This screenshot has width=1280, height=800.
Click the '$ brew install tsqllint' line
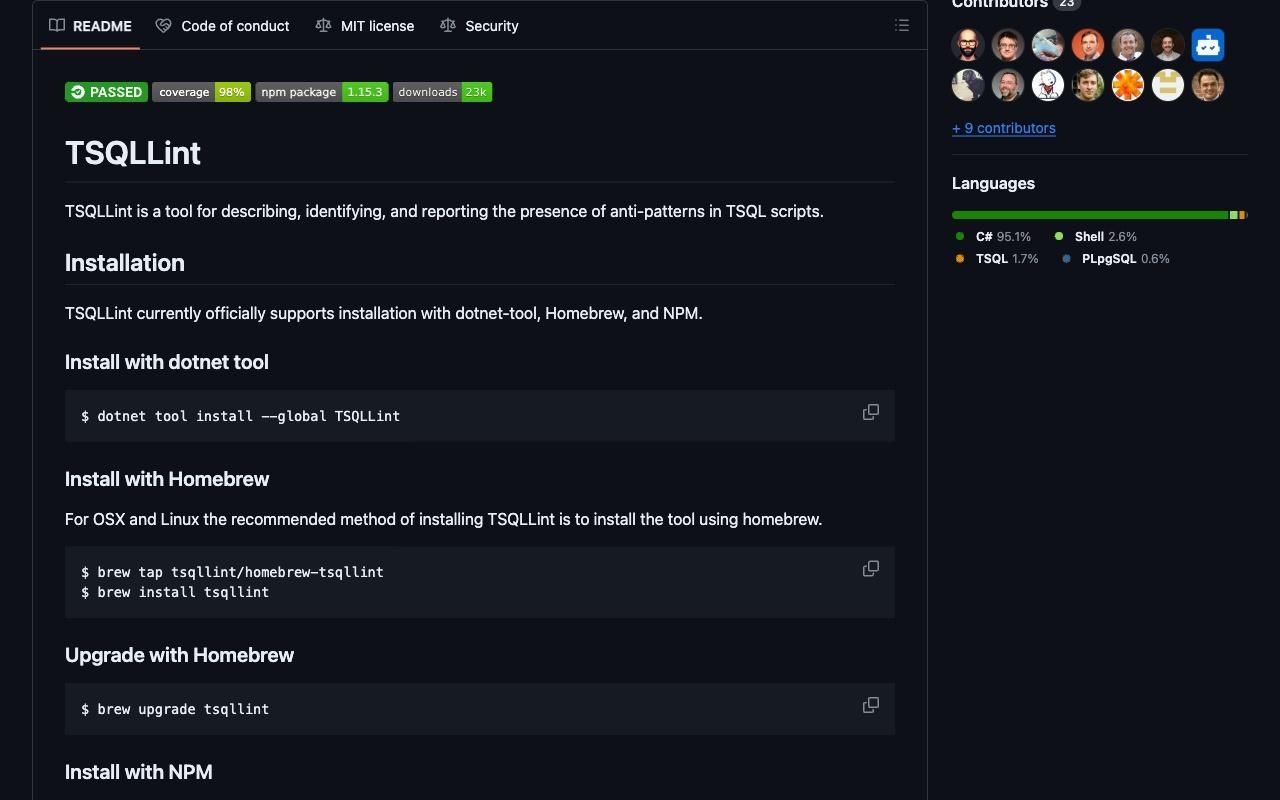(175, 592)
